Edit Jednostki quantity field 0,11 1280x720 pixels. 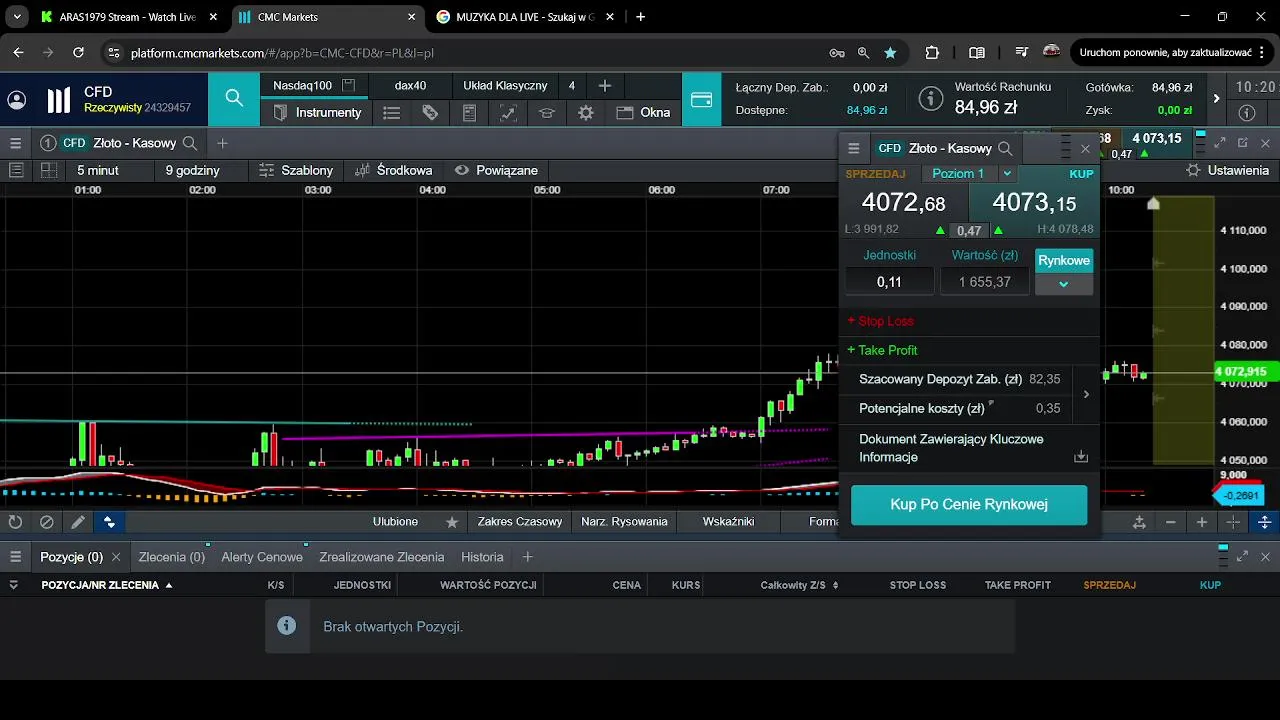tap(889, 282)
